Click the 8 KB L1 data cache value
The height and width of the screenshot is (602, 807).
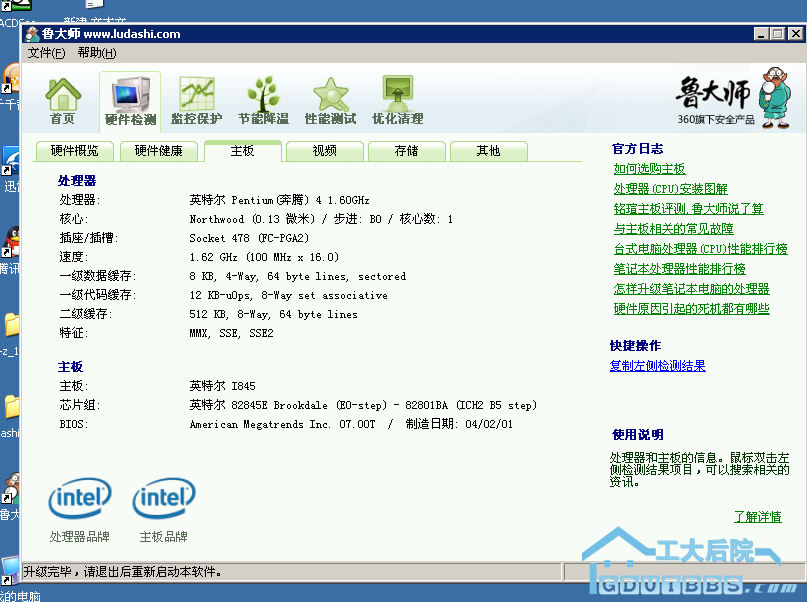pyautogui.click(x=297, y=276)
